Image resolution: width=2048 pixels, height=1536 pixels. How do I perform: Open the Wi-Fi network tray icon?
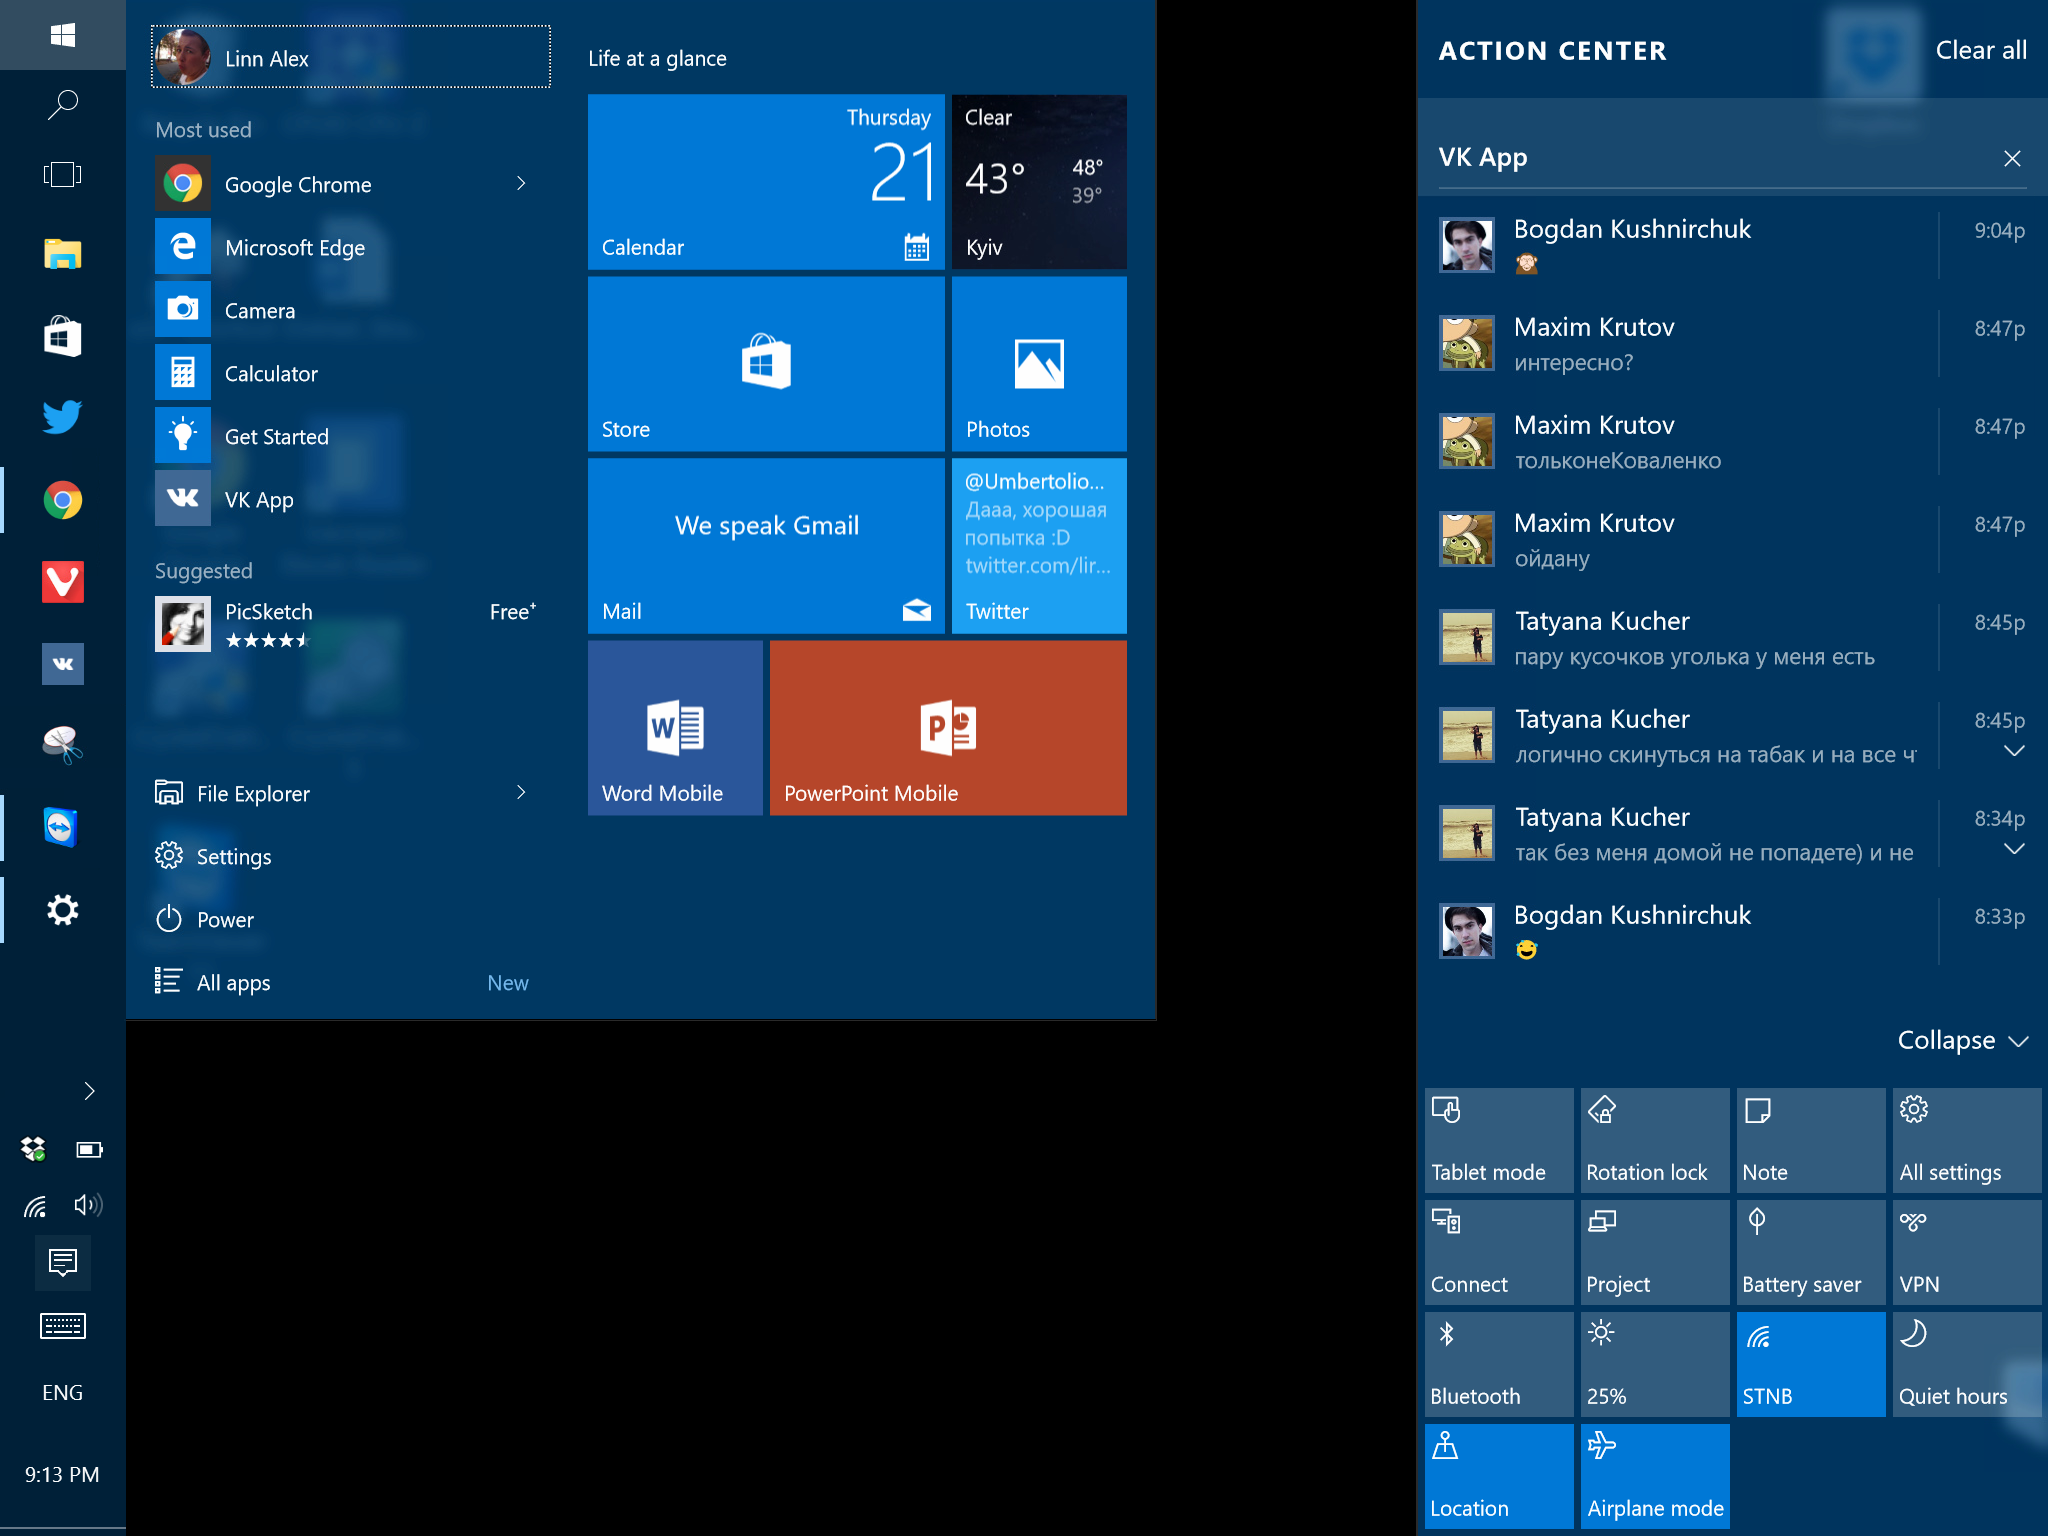(x=34, y=1206)
